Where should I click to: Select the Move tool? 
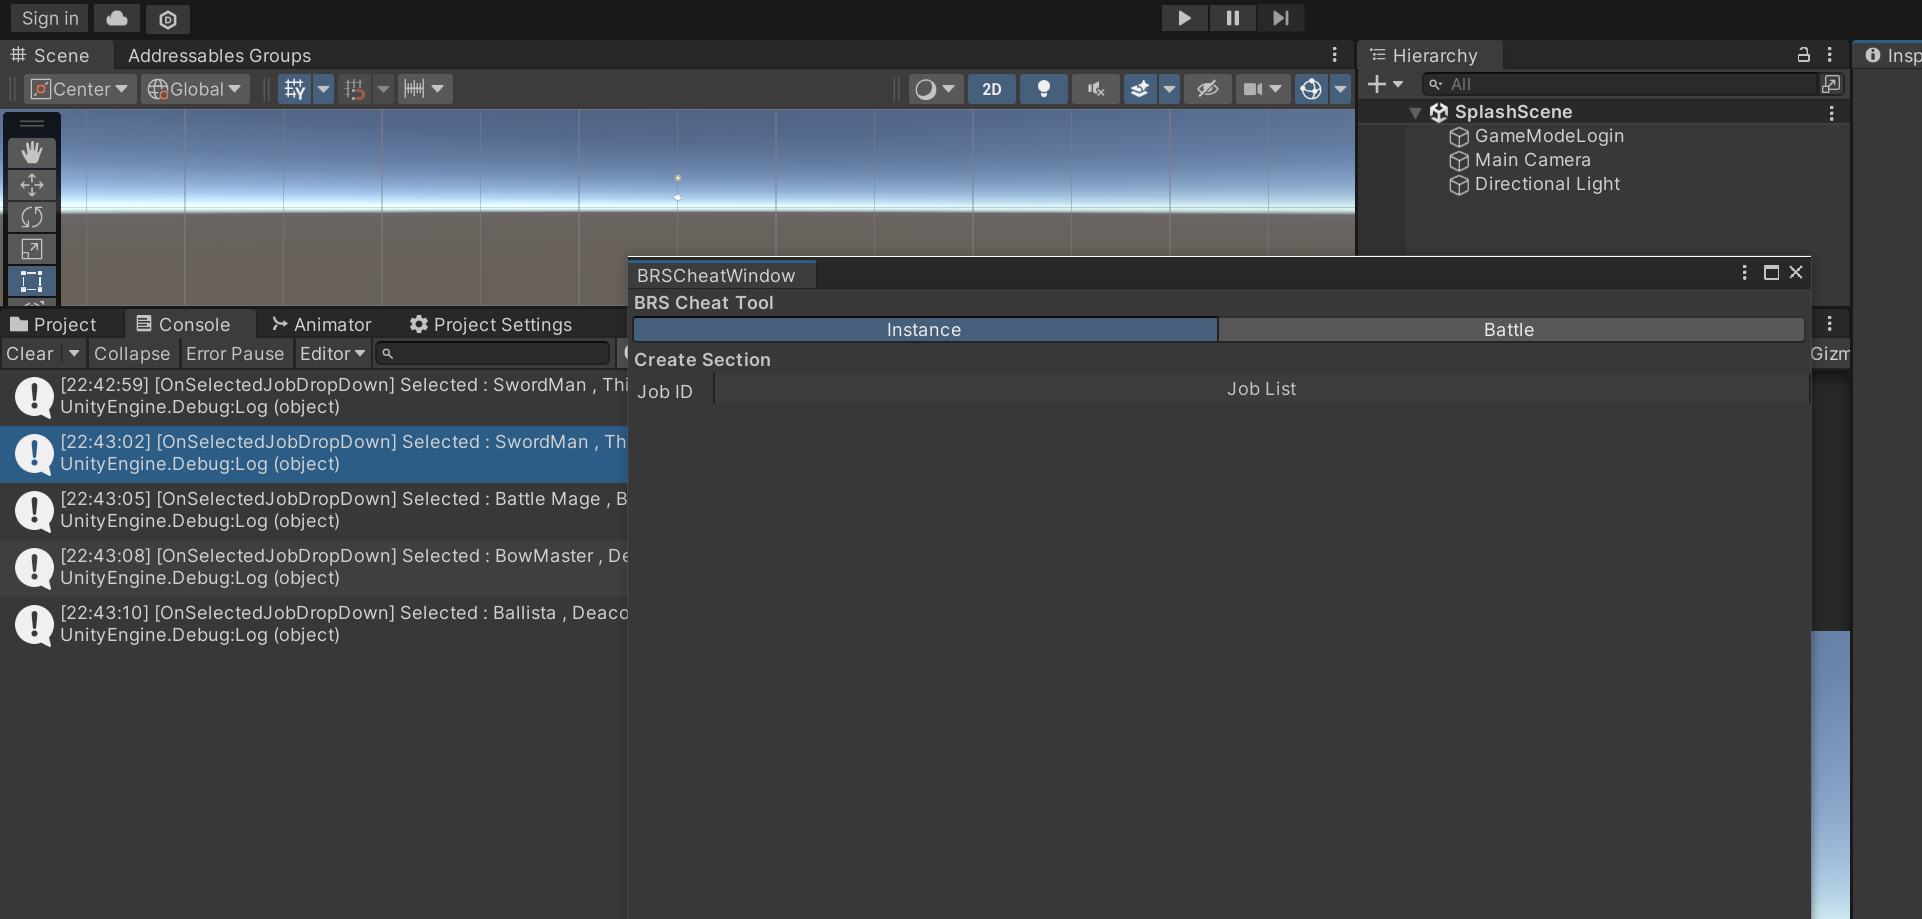[x=32, y=185]
